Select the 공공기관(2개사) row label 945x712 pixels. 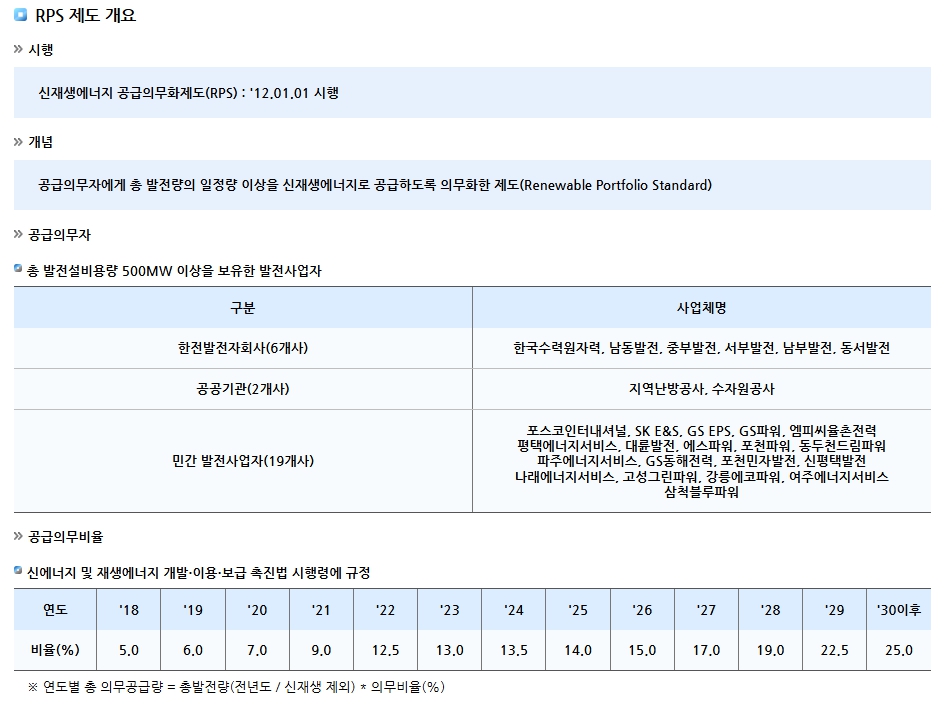(x=243, y=389)
